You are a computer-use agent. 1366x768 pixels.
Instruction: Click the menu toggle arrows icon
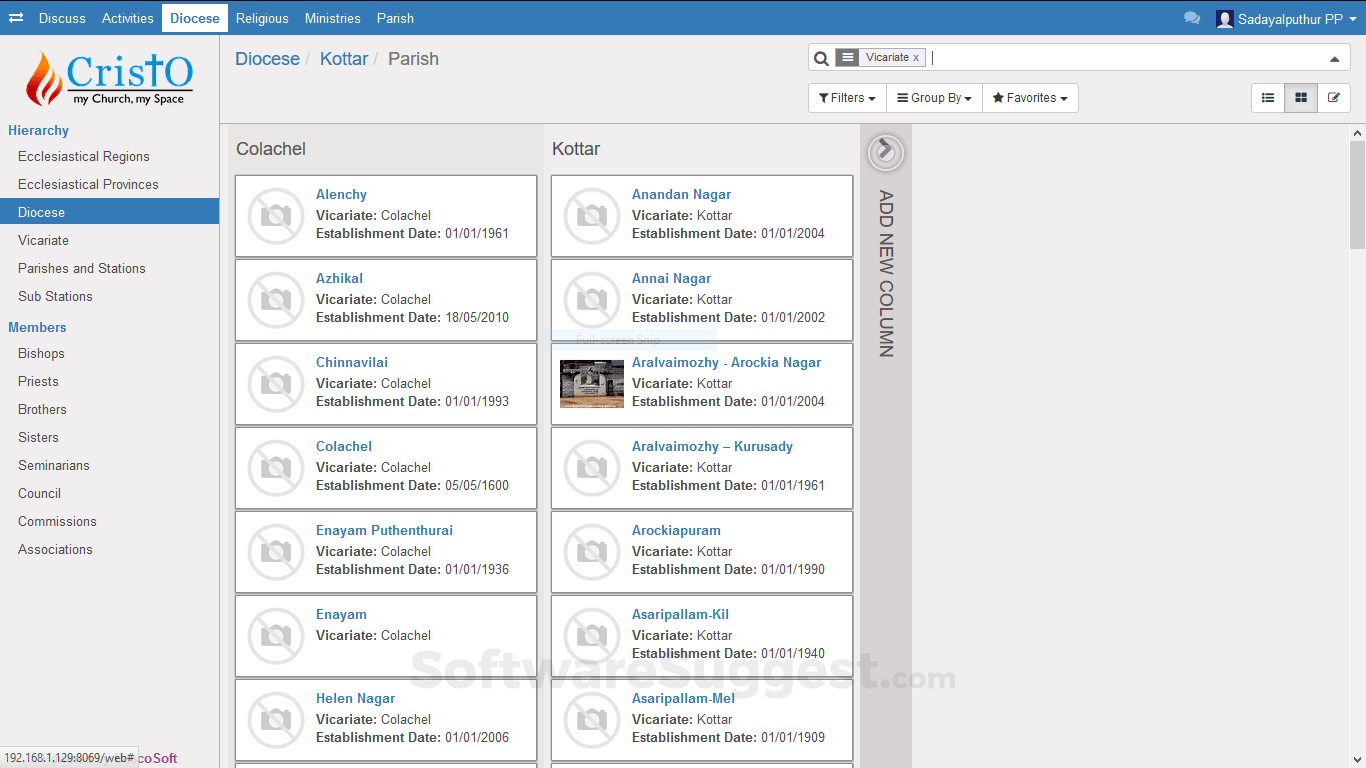click(16, 18)
